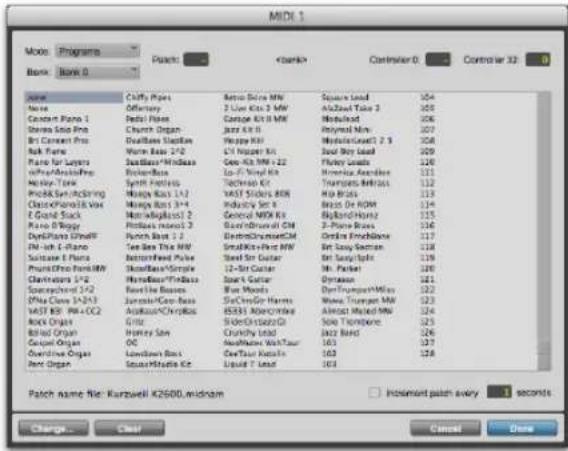Select patch 'Synth Fretless'
The height and width of the screenshot is (451, 568).
click(153, 183)
